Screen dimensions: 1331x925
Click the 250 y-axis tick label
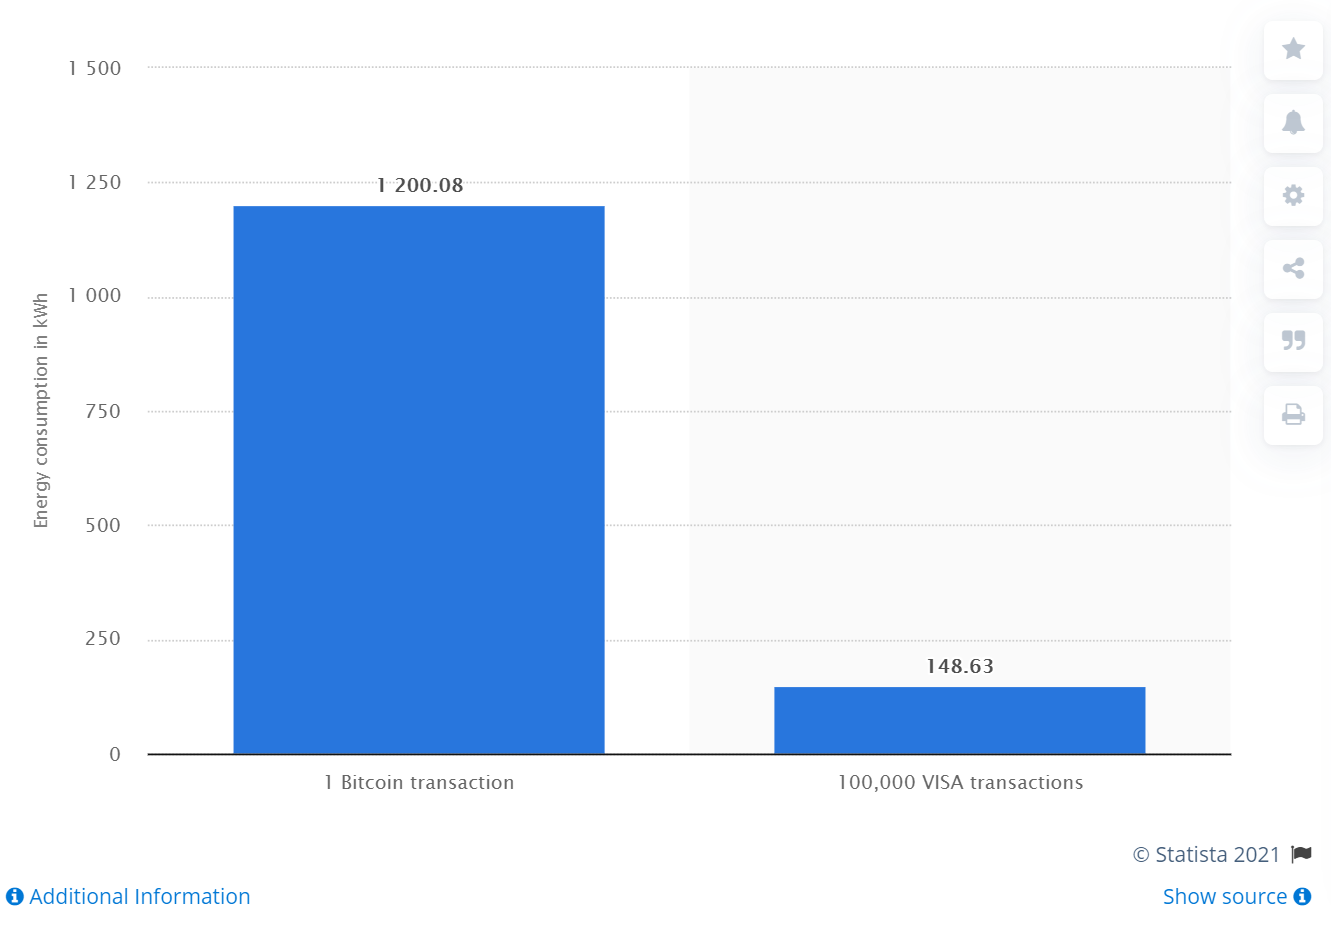coord(103,638)
